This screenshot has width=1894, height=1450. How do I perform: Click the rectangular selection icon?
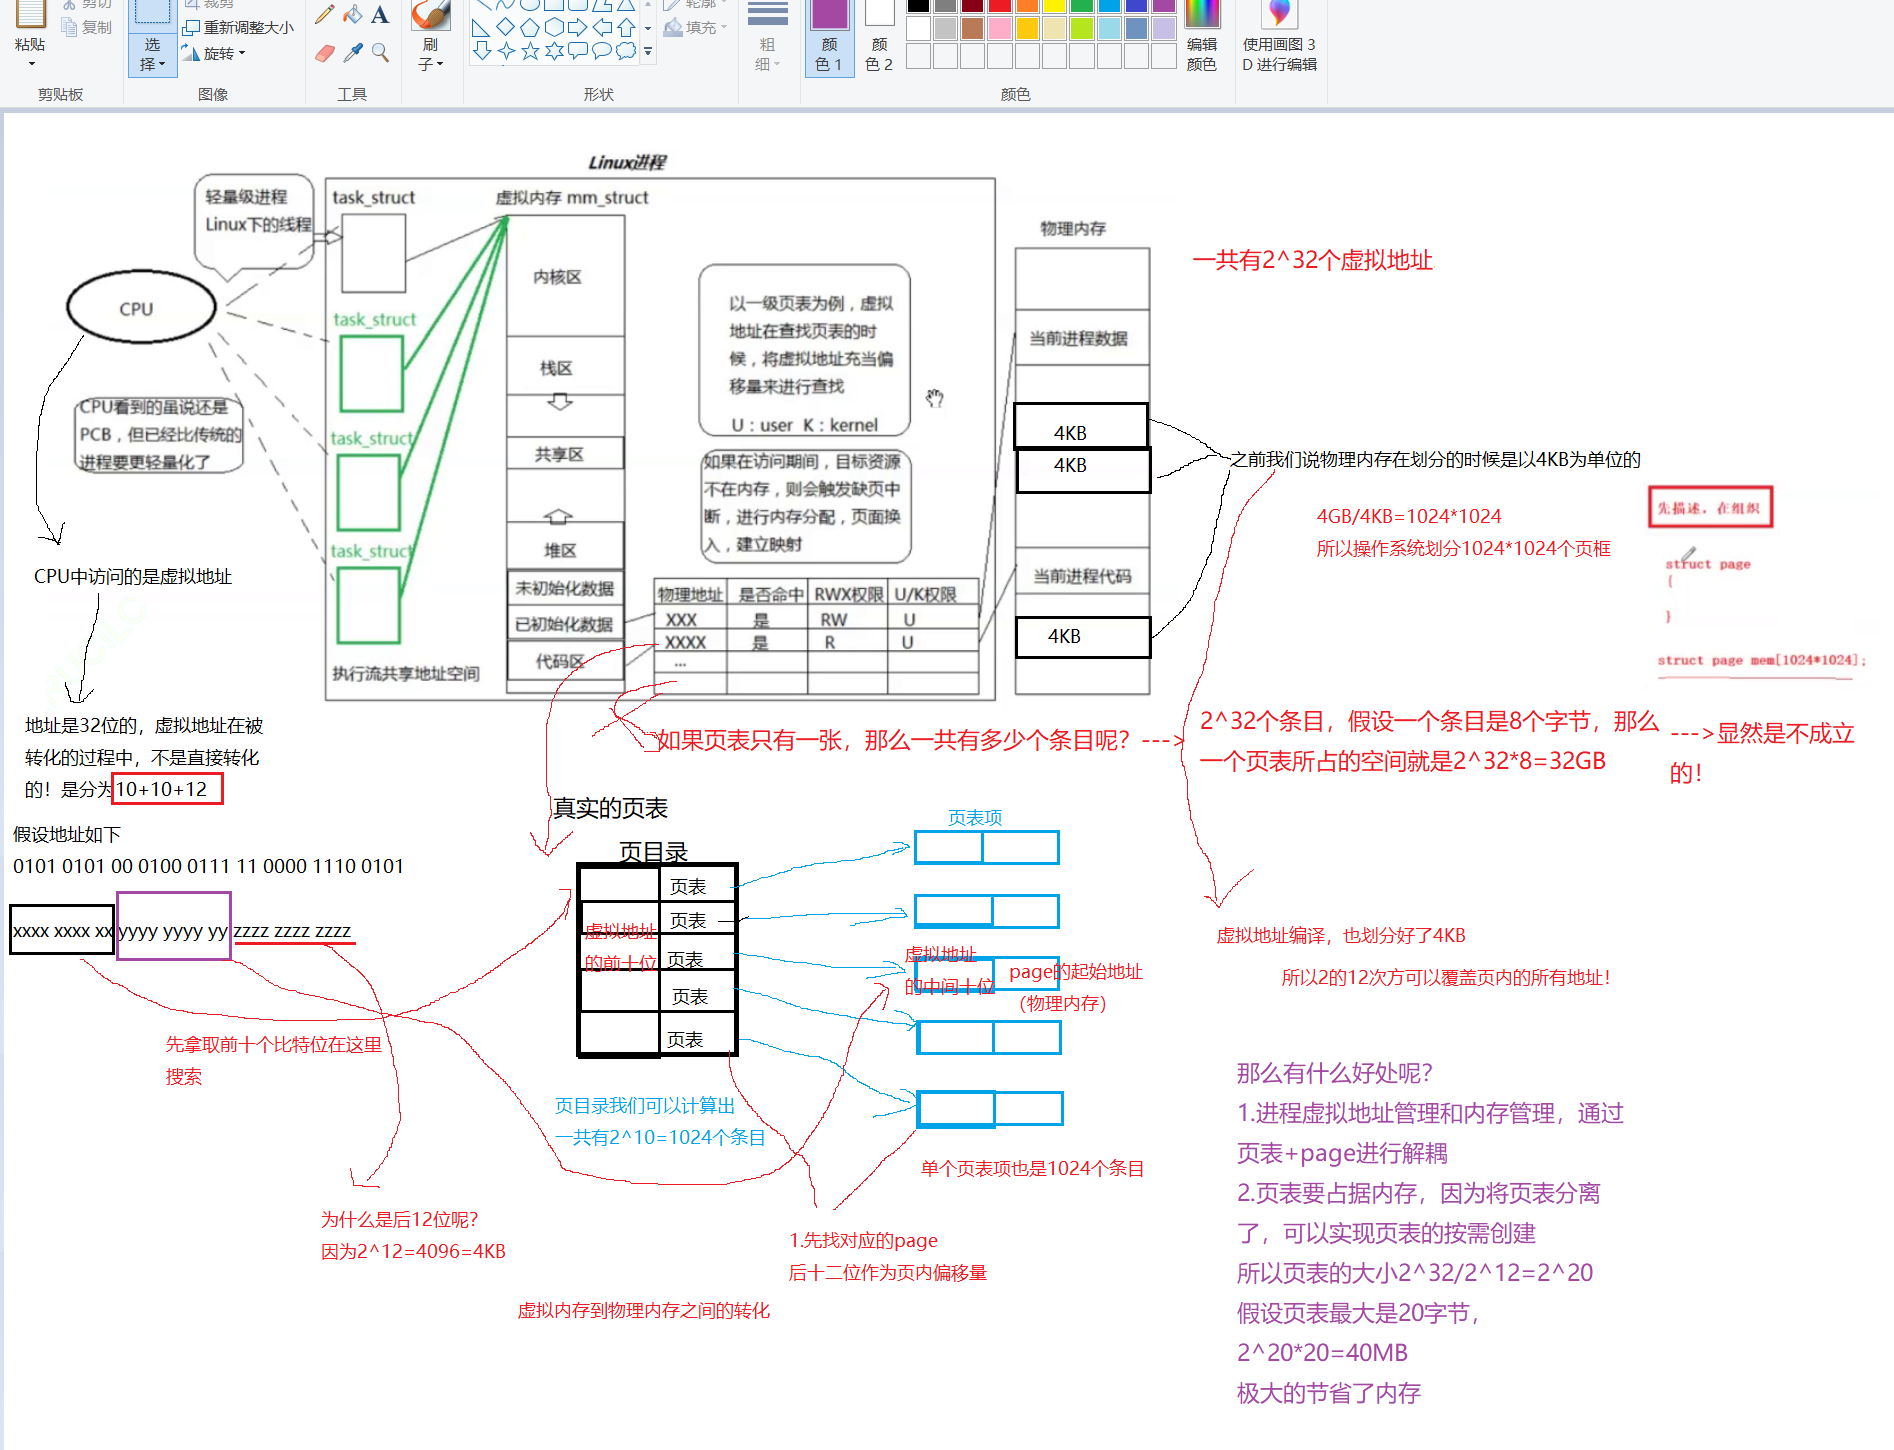point(152,12)
